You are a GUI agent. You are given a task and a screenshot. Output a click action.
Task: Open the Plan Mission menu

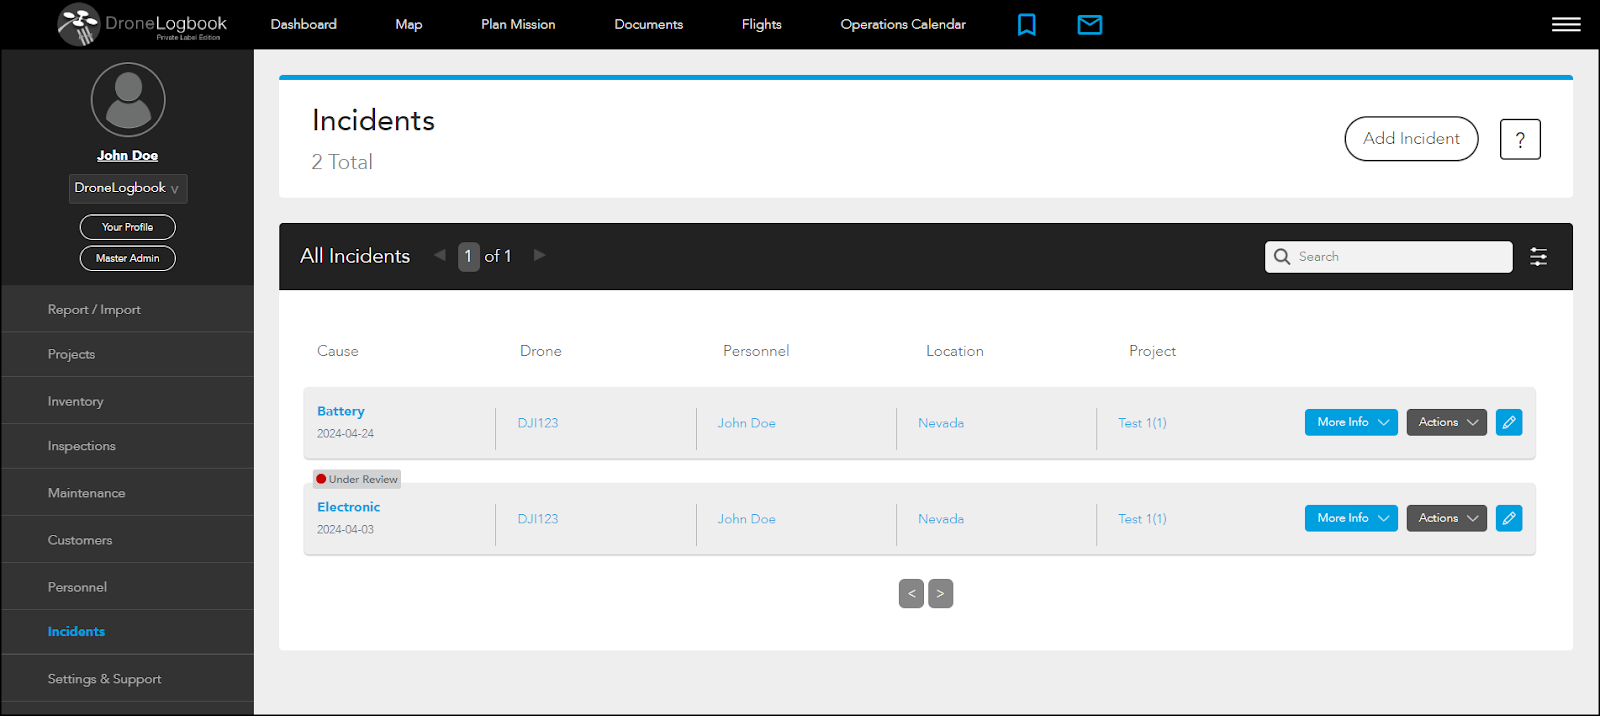(518, 24)
